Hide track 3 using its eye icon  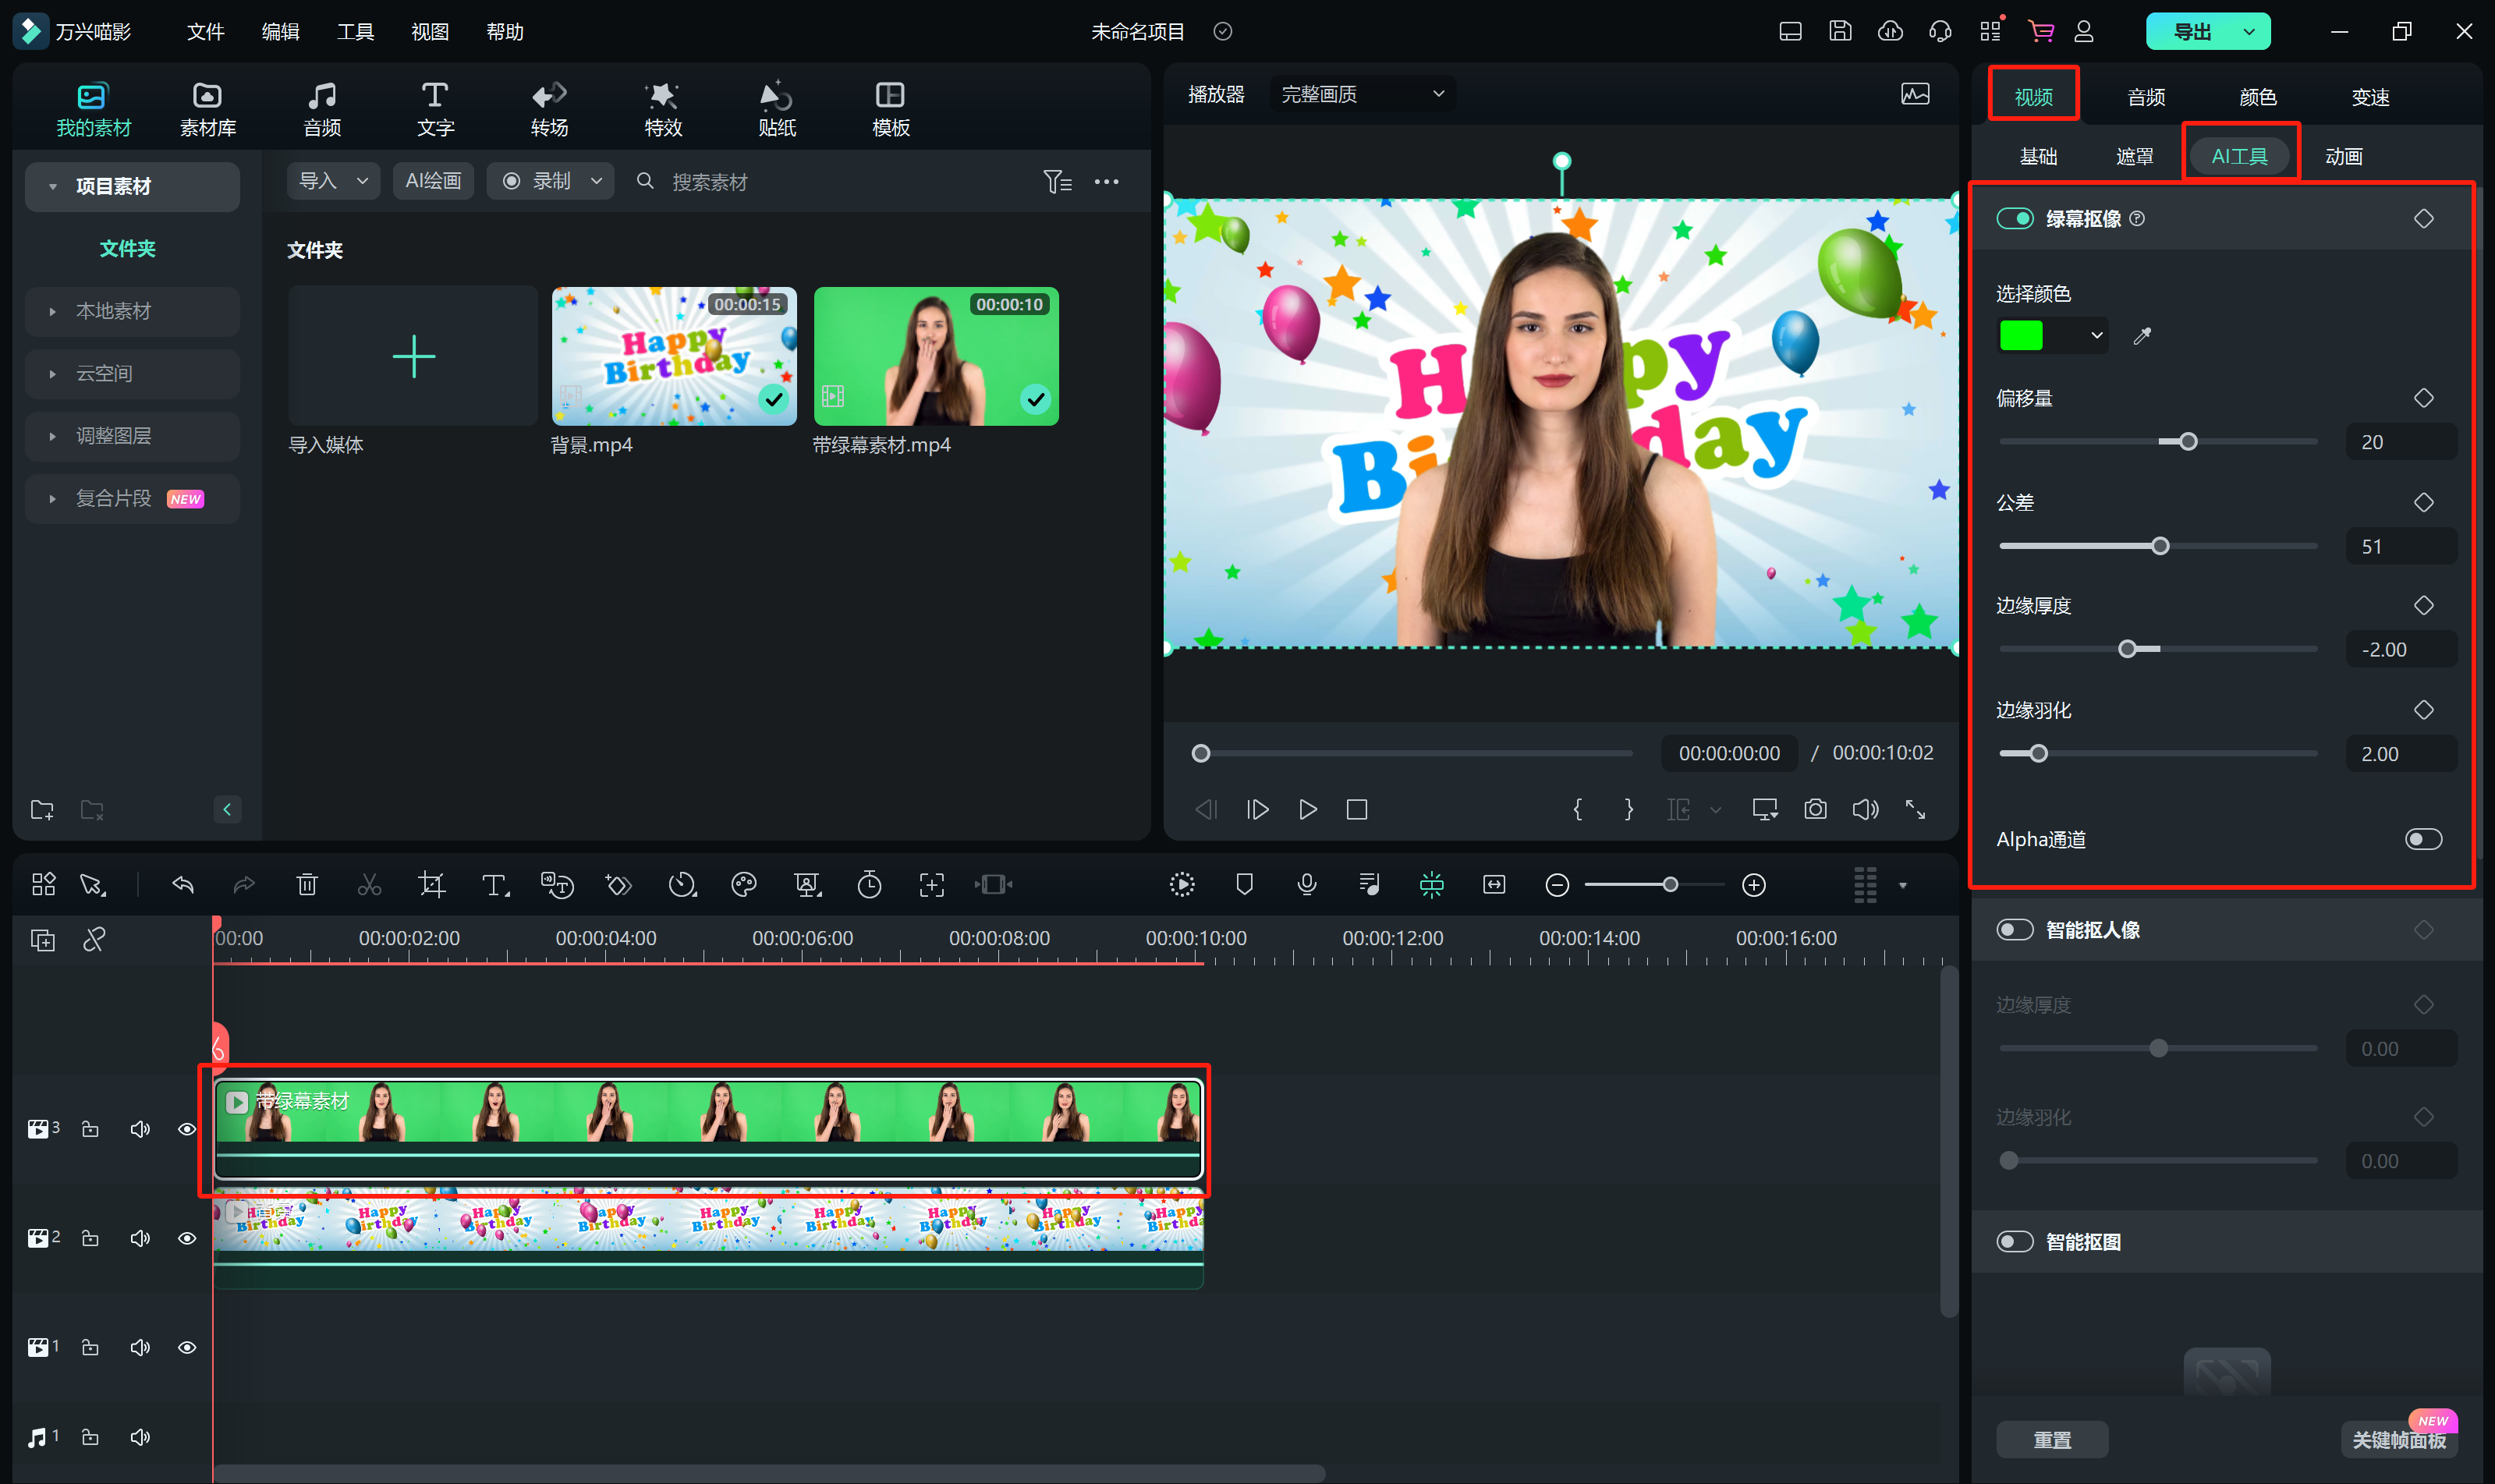point(187,1129)
